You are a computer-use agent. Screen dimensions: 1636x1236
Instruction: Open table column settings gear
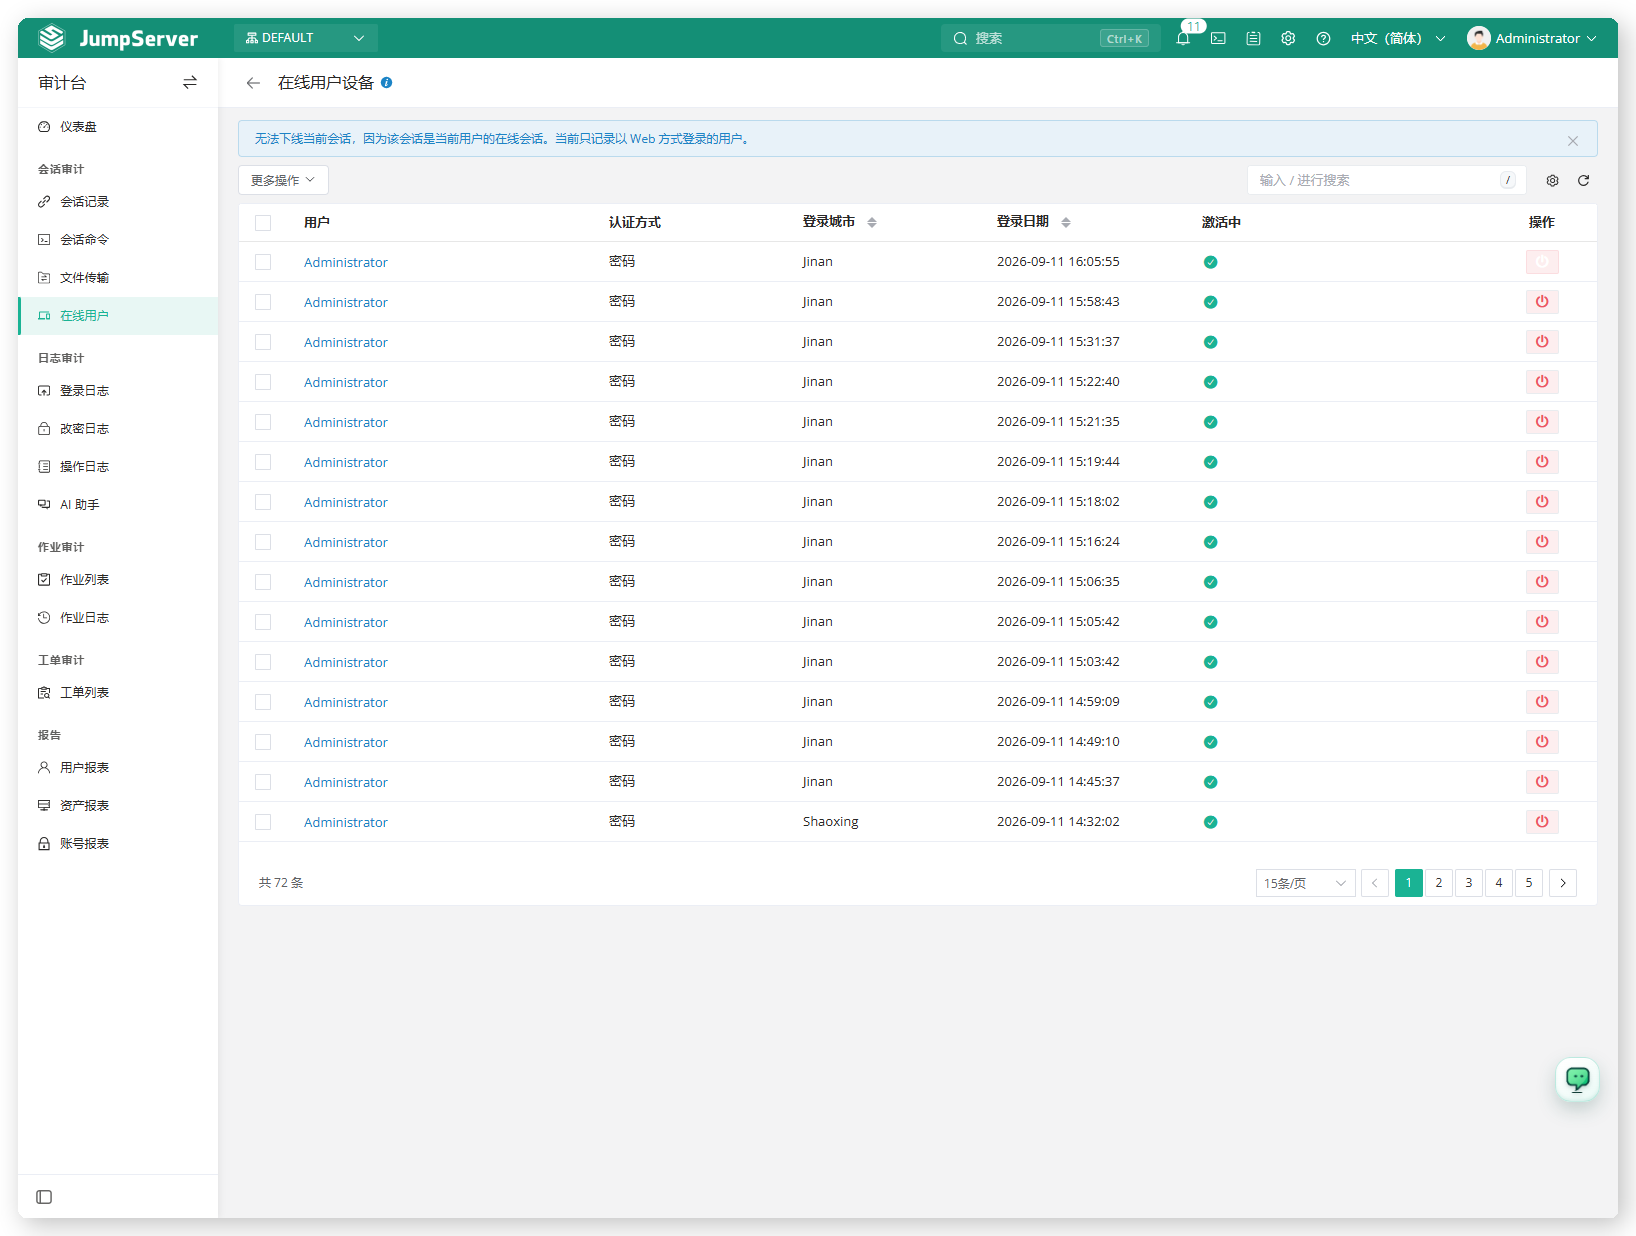pyautogui.click(x=1552, y=181)
